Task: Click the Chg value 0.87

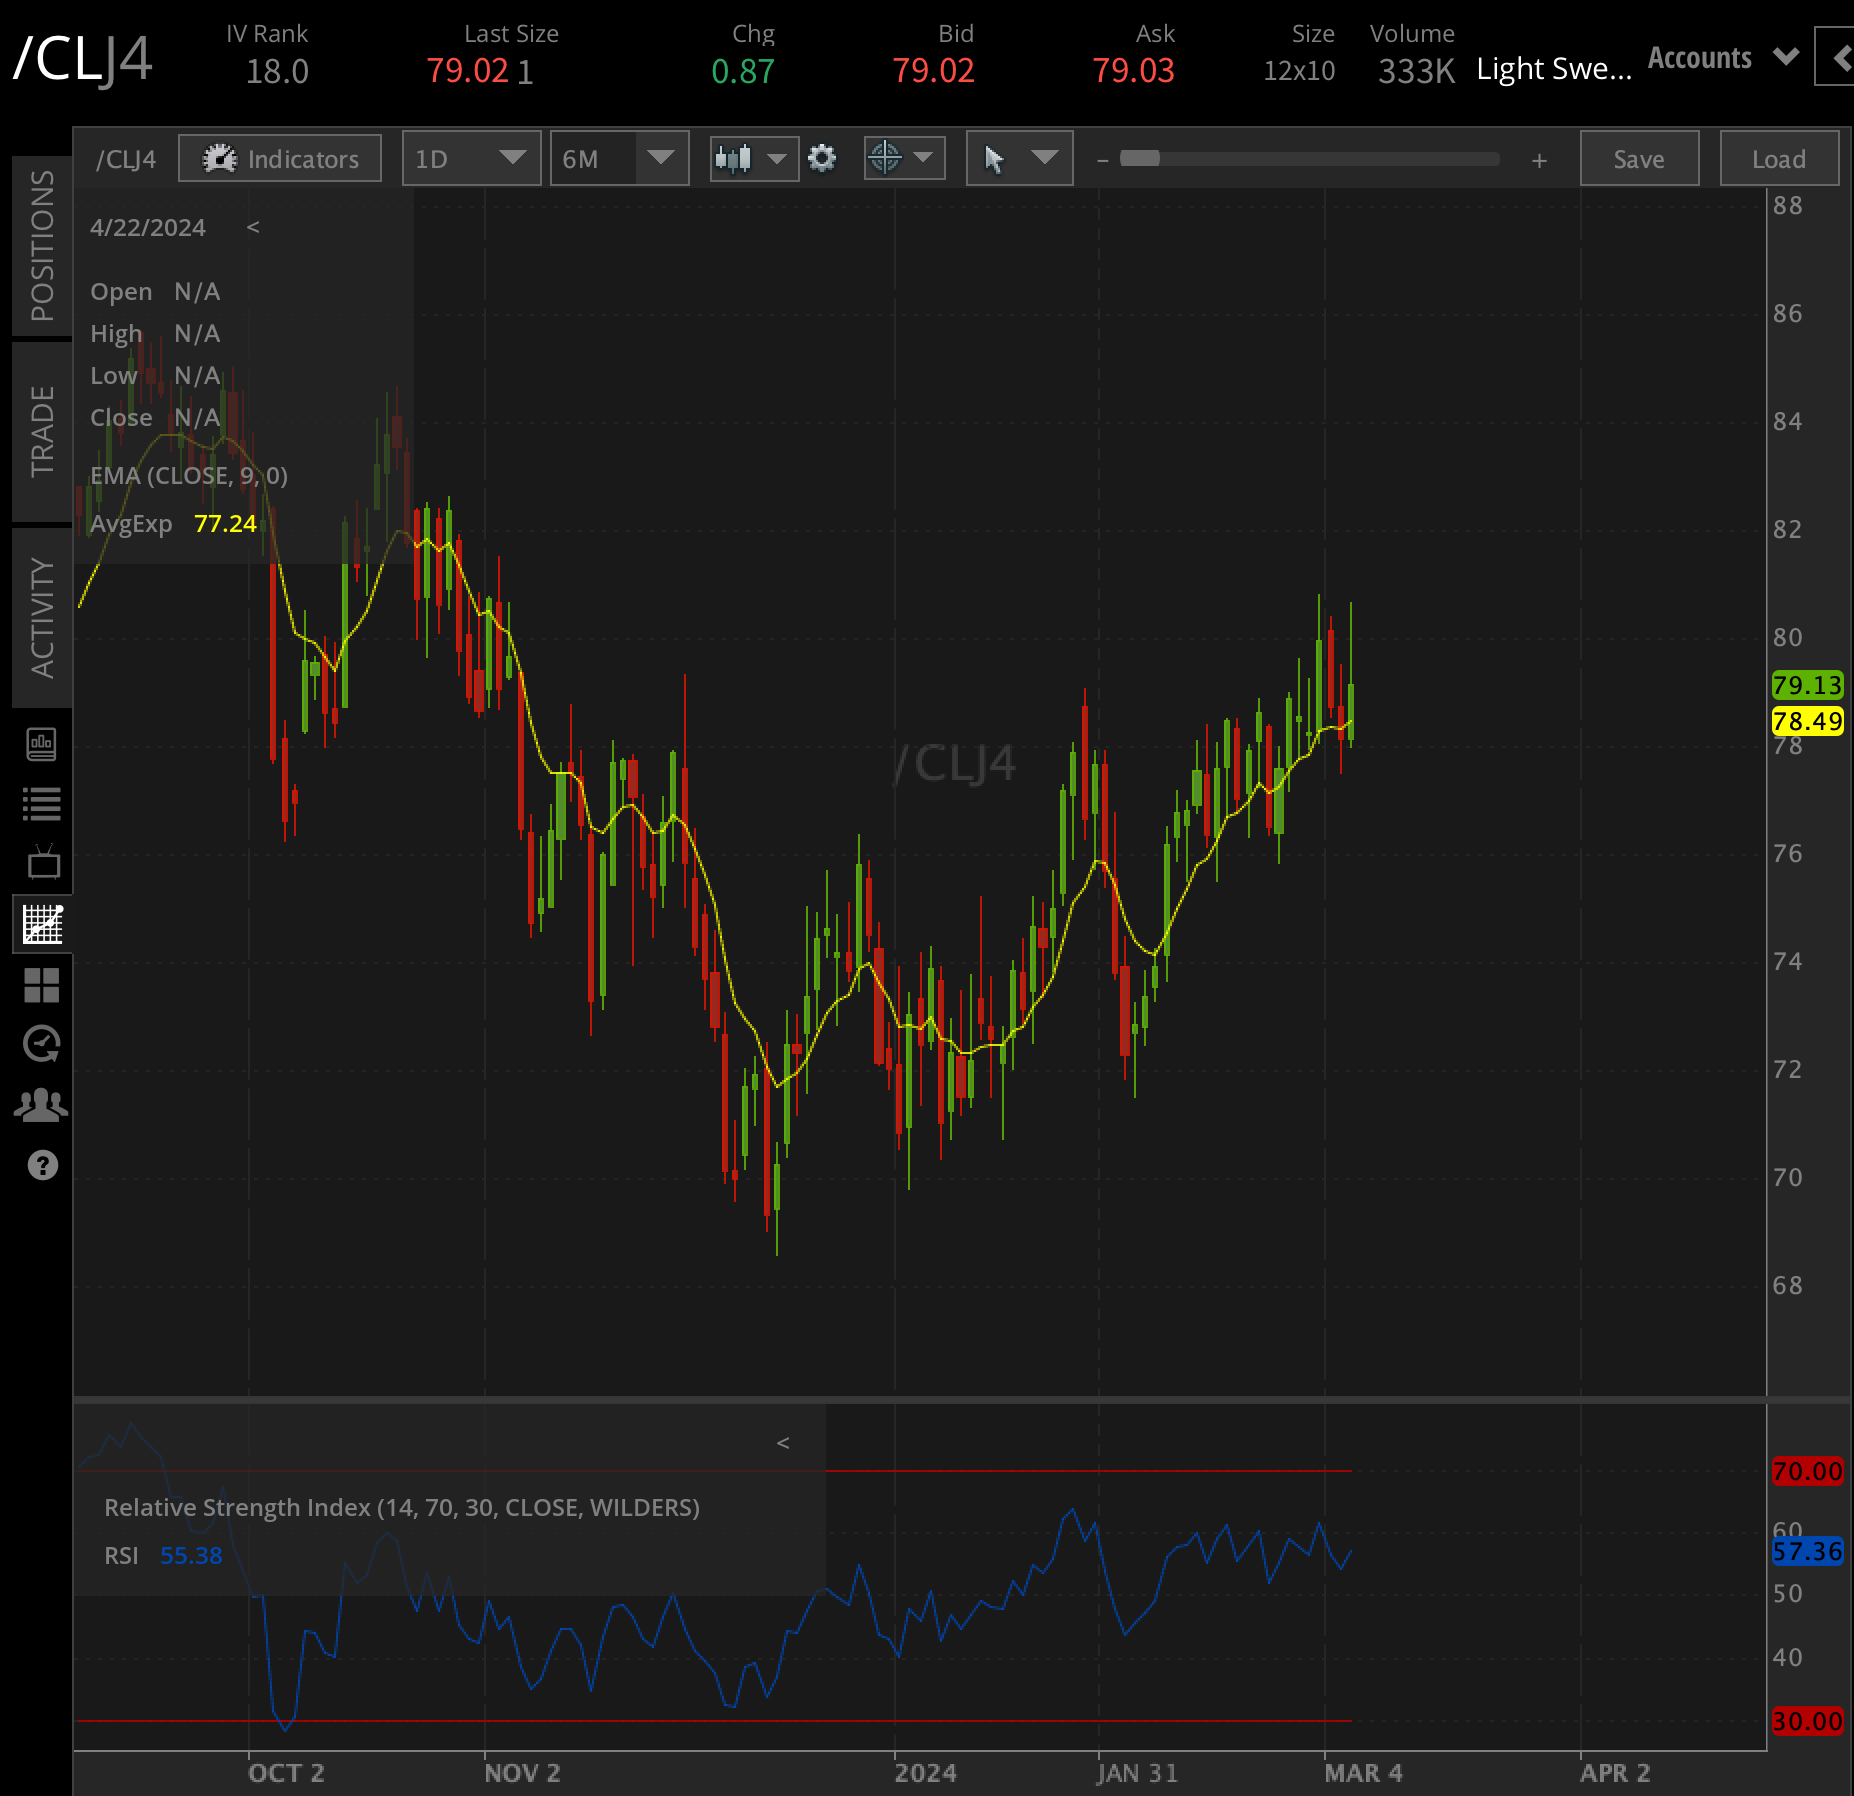Action: tap(743, 71)
